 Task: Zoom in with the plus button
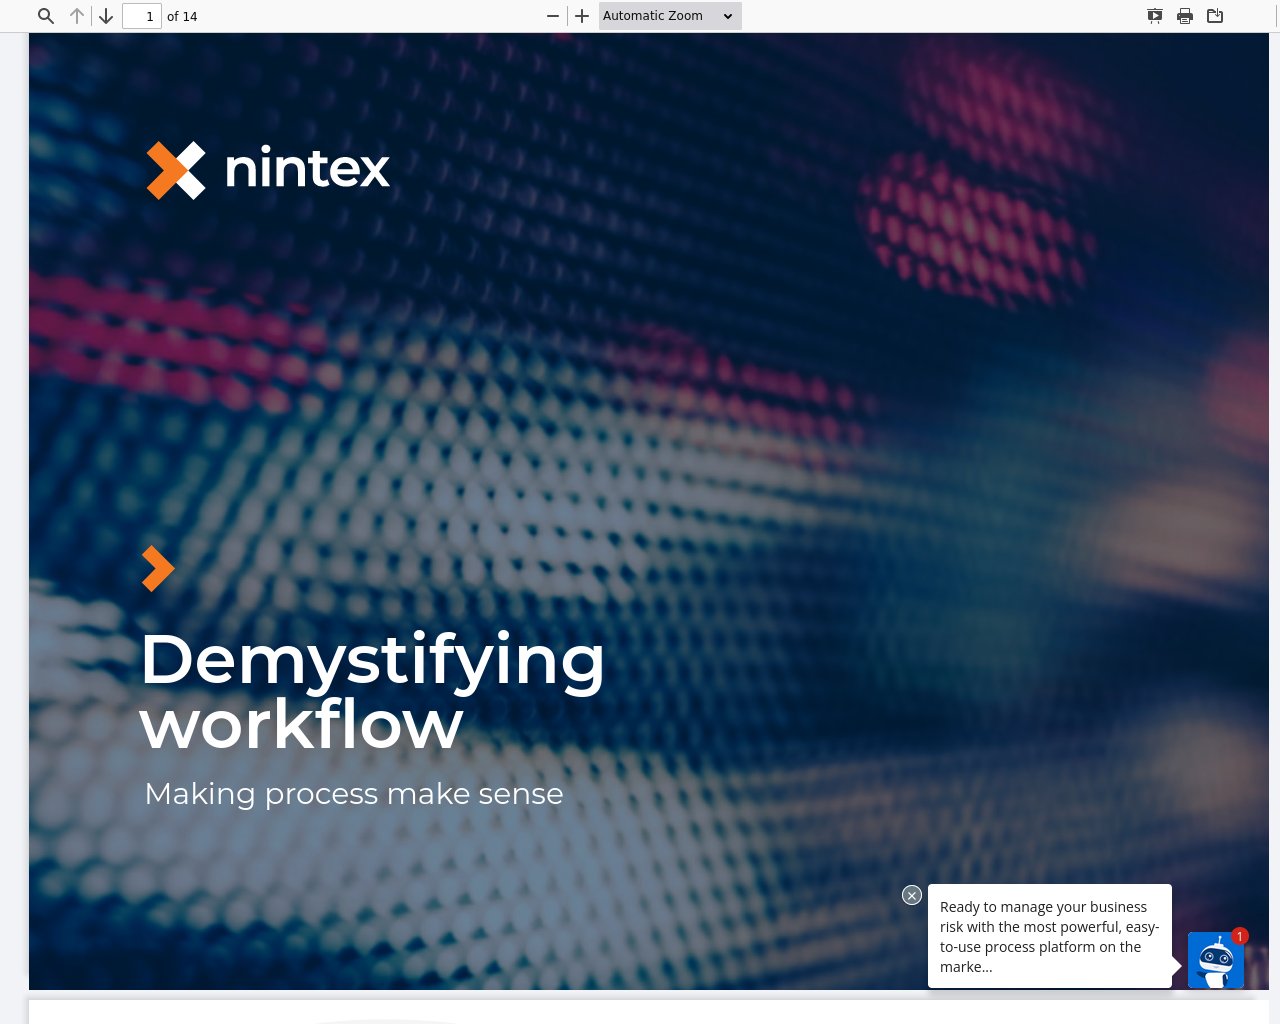[582, 16]
